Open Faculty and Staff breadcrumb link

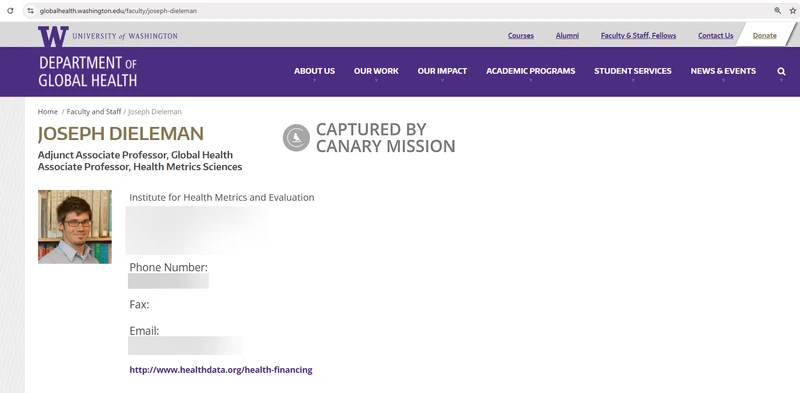[x=94, y=112]
